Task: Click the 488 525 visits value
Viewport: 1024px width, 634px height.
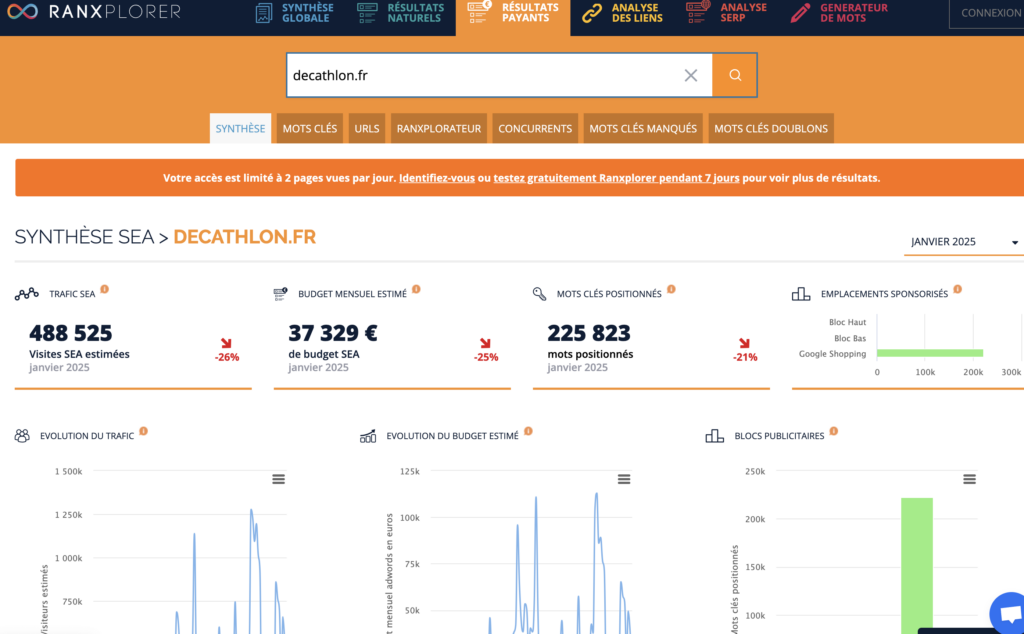Action: click(x=71, y=333)
